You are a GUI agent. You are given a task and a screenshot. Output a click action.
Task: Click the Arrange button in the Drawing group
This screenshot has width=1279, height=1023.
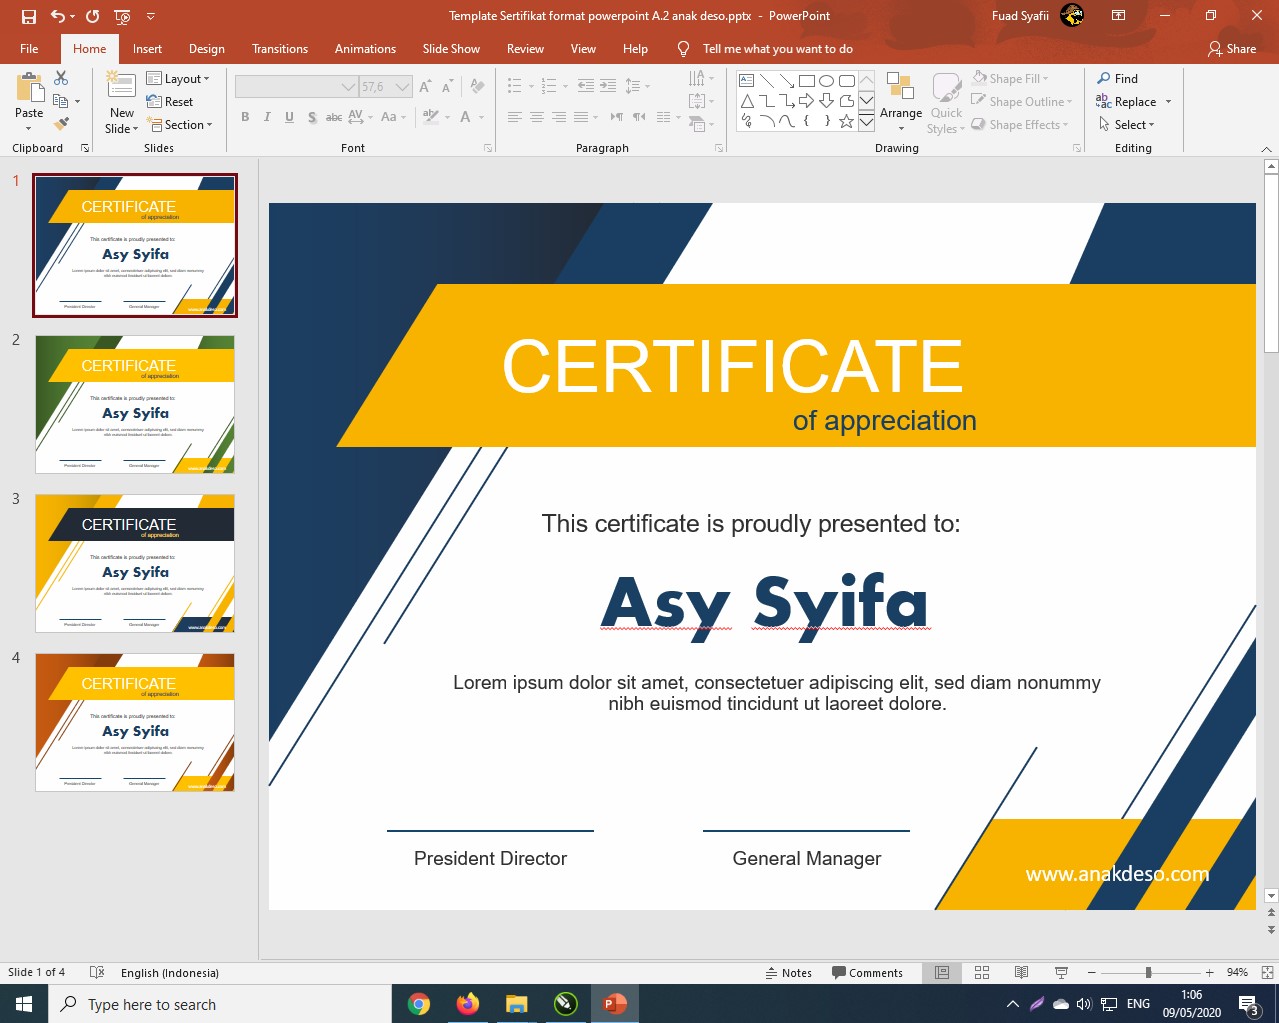[x=900, y=101]
